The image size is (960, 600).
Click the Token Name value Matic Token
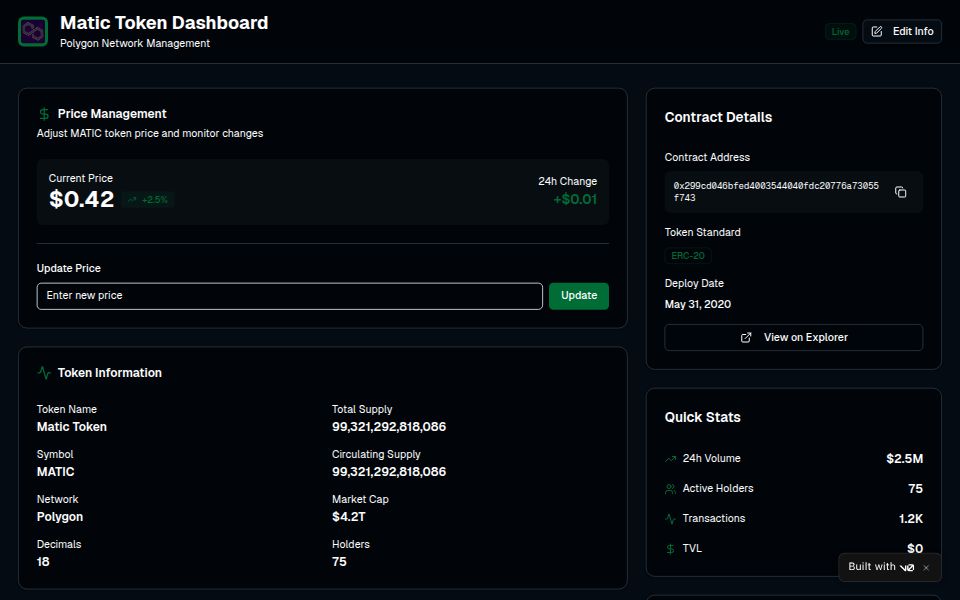pos(72,427)
